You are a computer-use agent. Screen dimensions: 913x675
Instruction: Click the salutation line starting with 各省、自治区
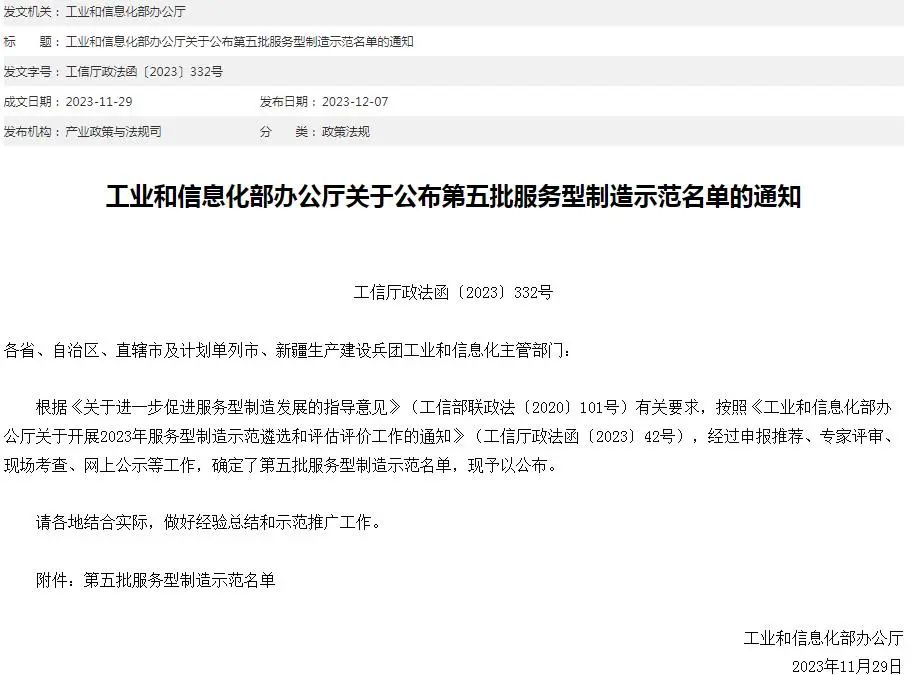(288, 351)
